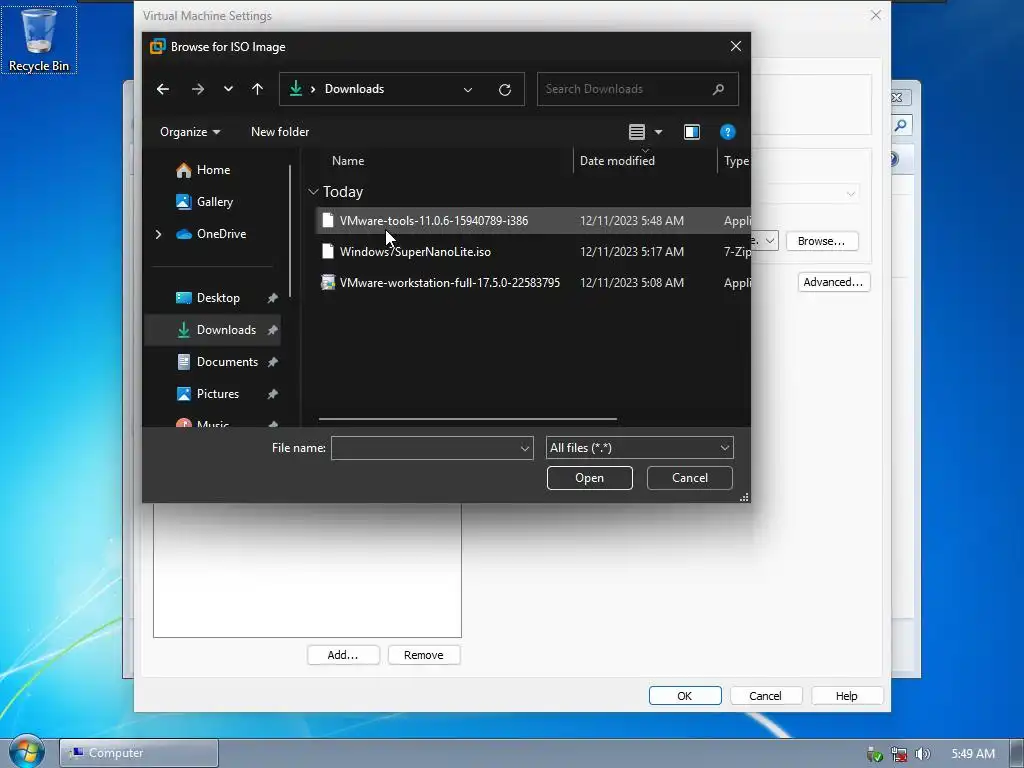Select Gallery in the navigation pane
The width and height of the screenshot is (1024, 768).
coord(215,202)
